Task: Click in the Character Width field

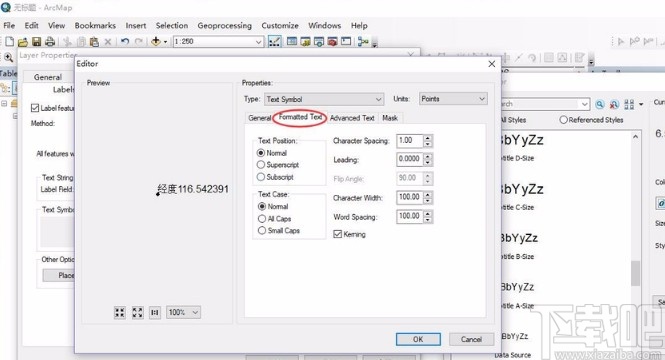Action: click(410, 197)
